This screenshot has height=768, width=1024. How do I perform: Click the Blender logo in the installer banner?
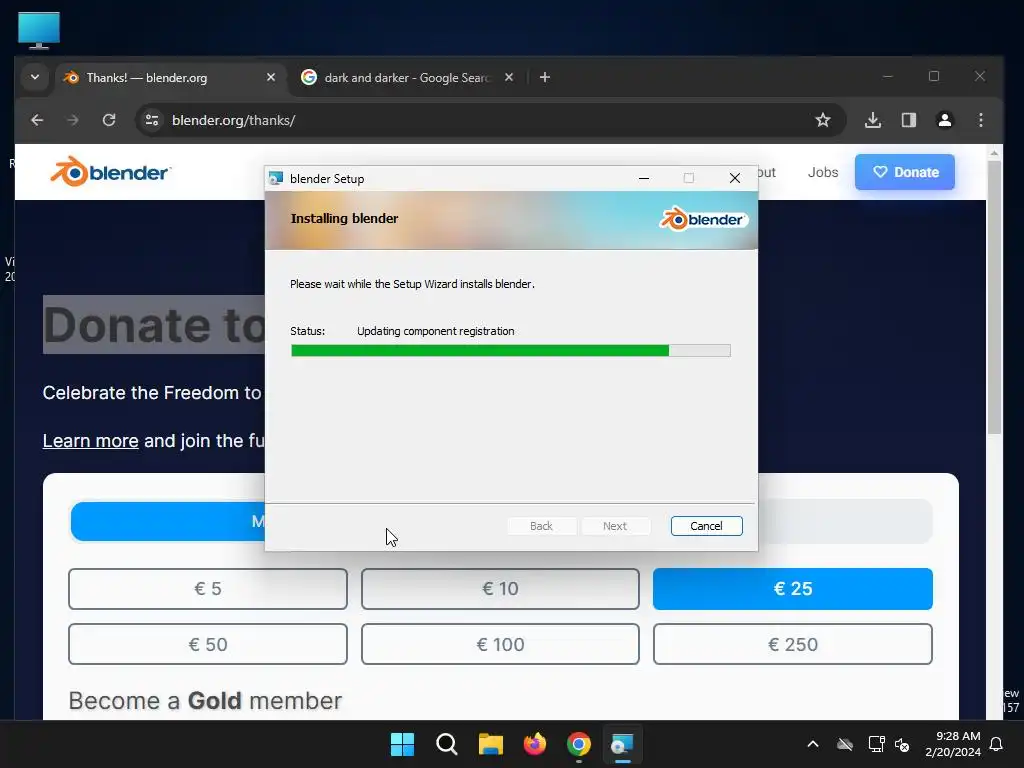(x=703, y=219)
